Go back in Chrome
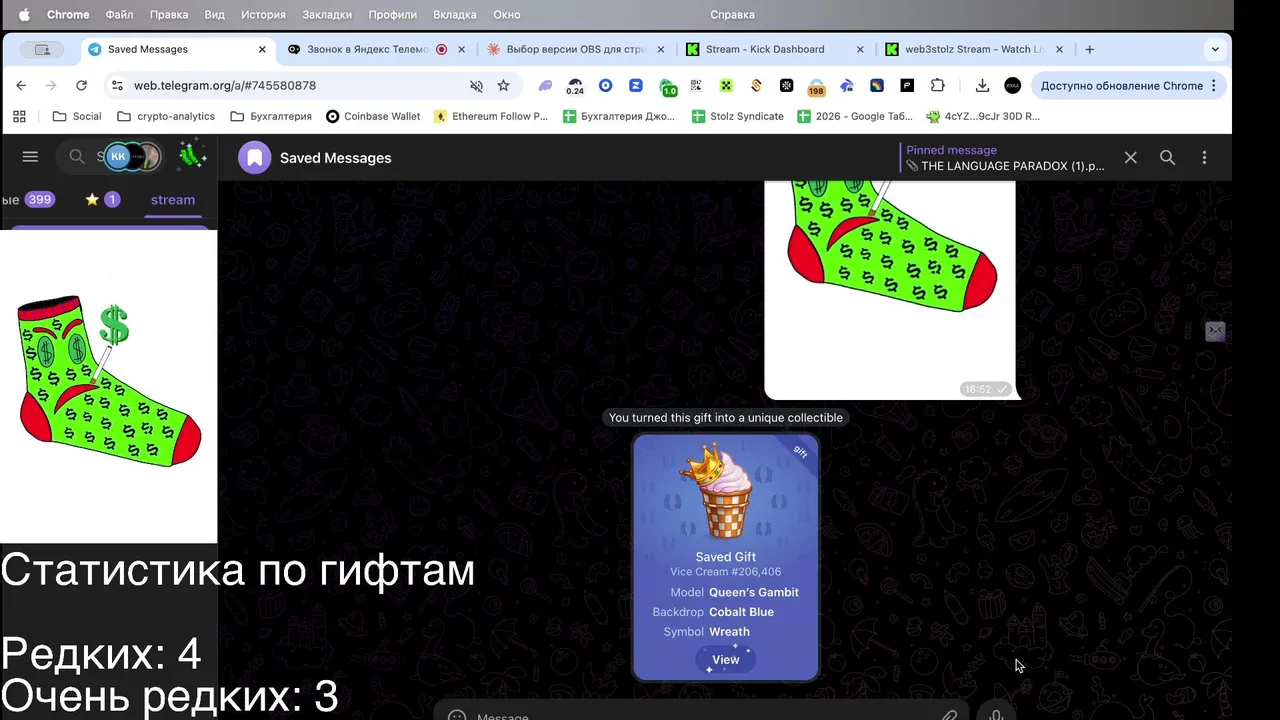 (21, 86)
